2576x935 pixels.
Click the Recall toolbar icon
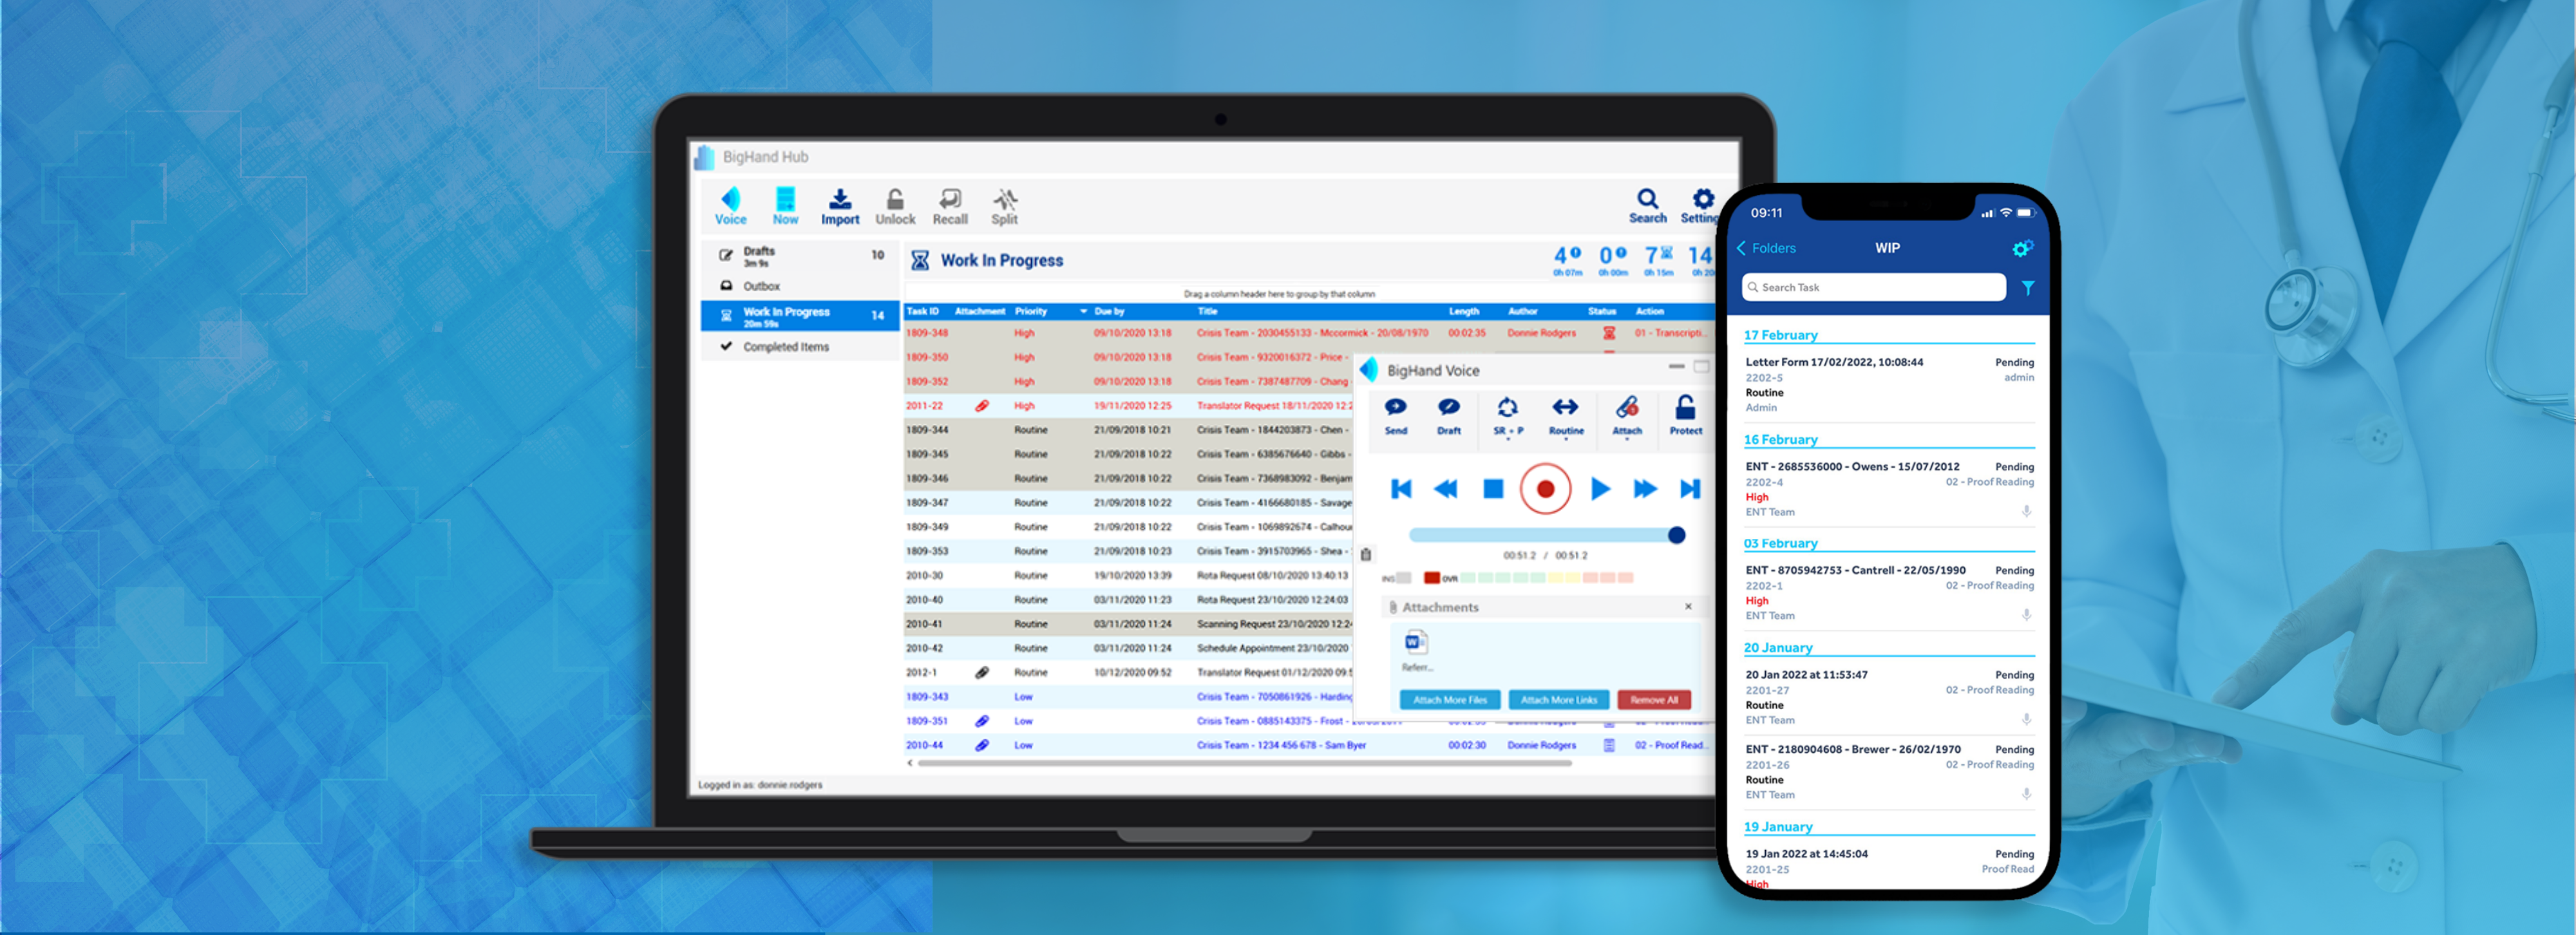tap(949, 199)
